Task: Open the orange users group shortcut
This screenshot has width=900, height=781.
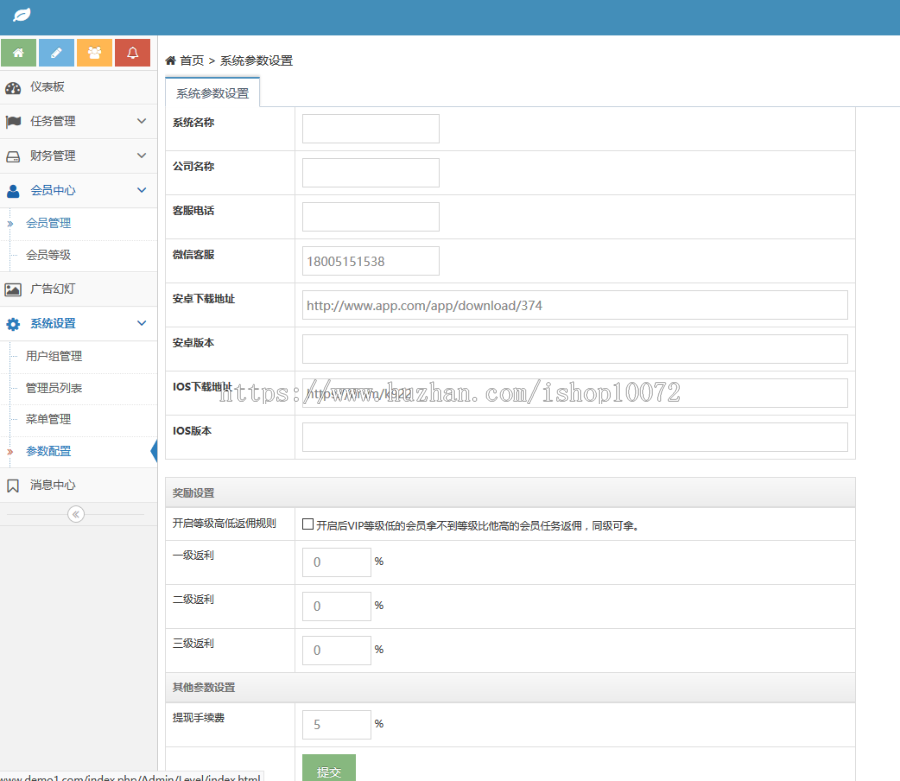Action: [94, 53]
